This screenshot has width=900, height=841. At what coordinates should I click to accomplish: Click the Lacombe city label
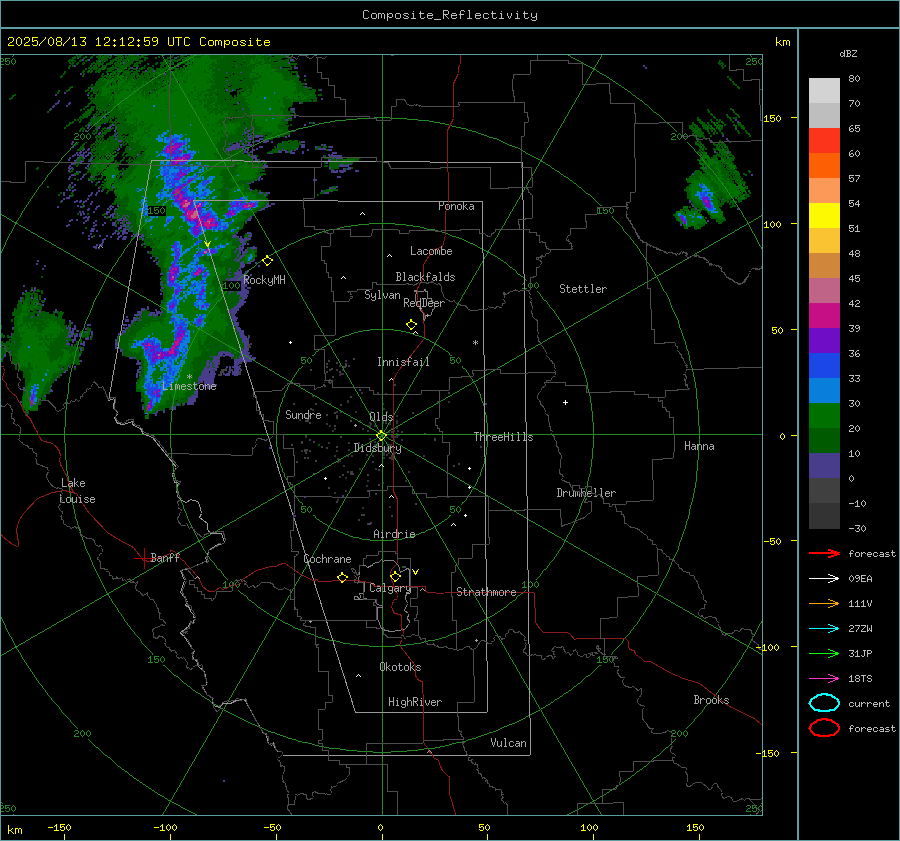(x=430, y=251)
